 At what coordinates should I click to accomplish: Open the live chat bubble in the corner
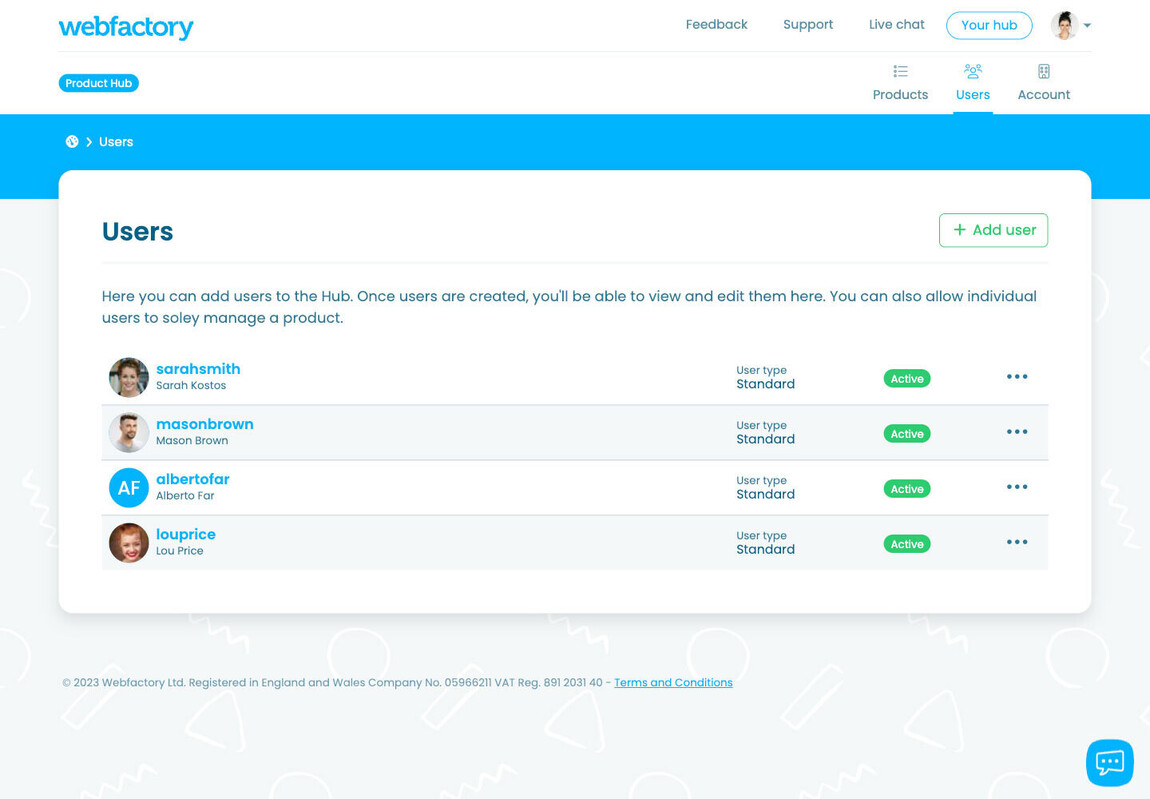(1109, 762)
